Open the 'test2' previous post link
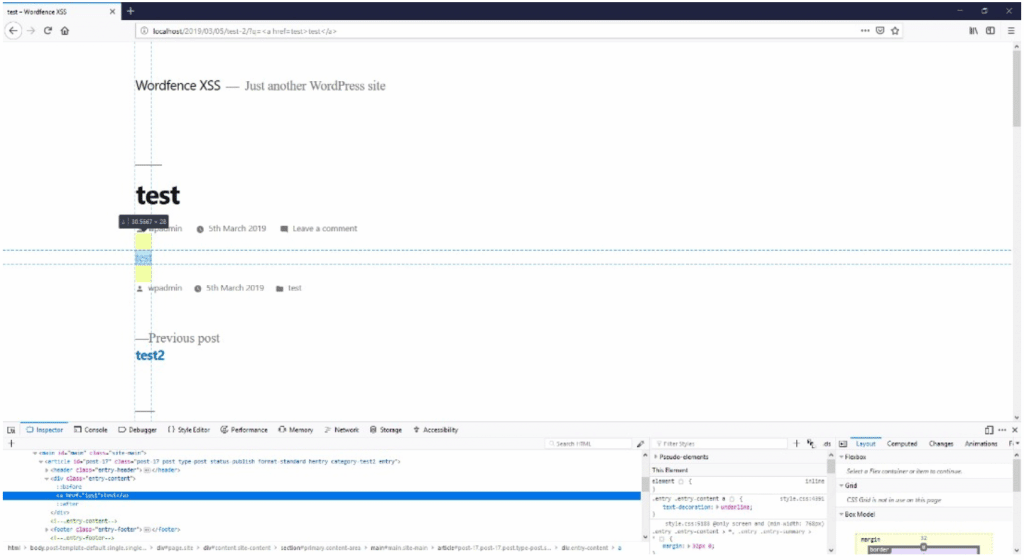Screen dimensions: 1024x560 [x=150, y=356]
